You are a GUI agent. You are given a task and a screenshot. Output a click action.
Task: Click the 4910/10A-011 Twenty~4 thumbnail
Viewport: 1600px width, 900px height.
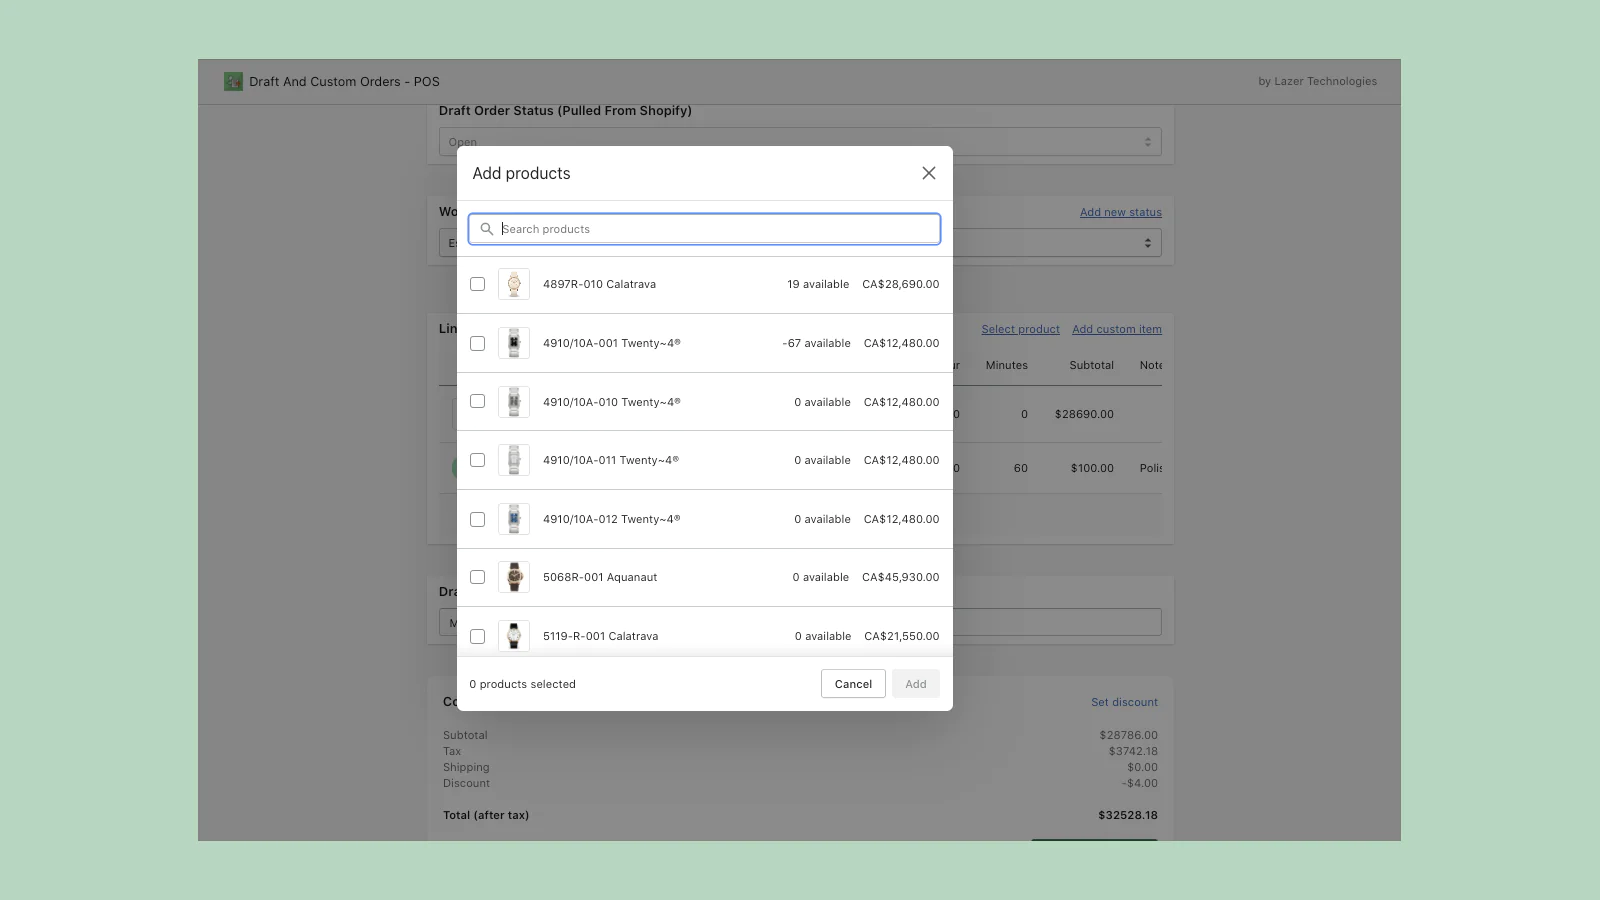click(514, 460)
